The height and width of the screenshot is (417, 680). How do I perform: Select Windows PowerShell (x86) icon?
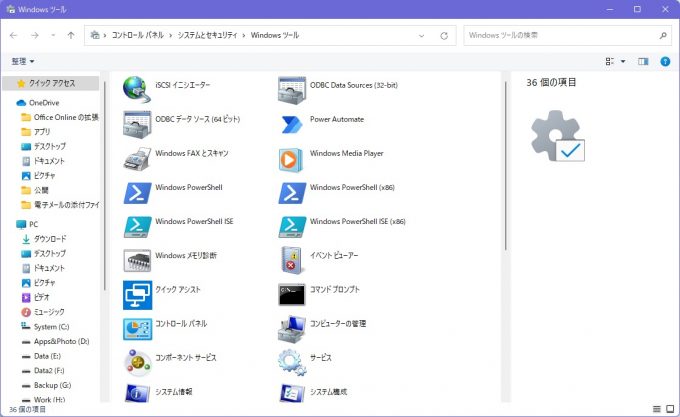292,193
